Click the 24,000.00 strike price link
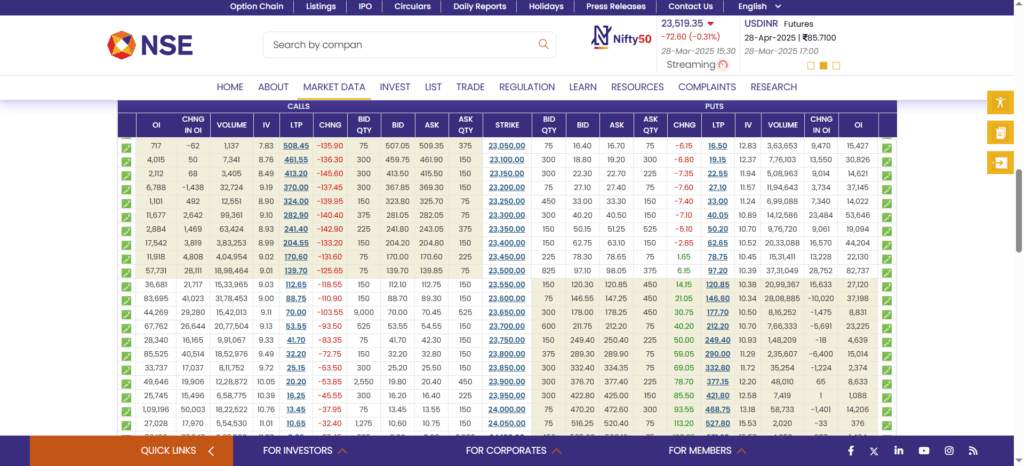Screen dimensions: 1024x466 [507, 409]
